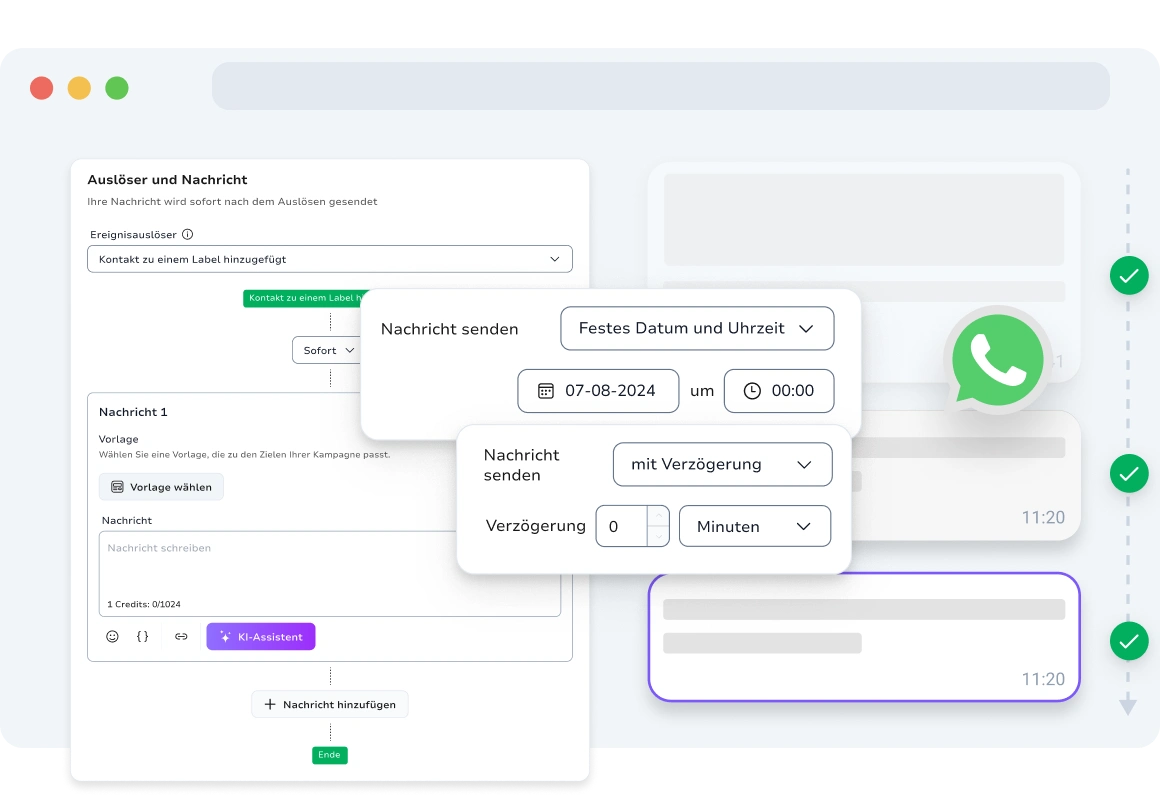Click the Vorlage wählen button

[161, 487]
